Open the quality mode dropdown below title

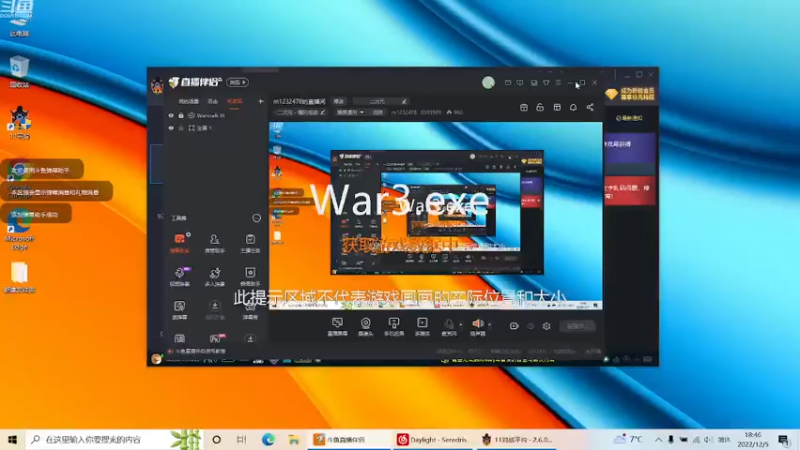(x=350, y=112)
